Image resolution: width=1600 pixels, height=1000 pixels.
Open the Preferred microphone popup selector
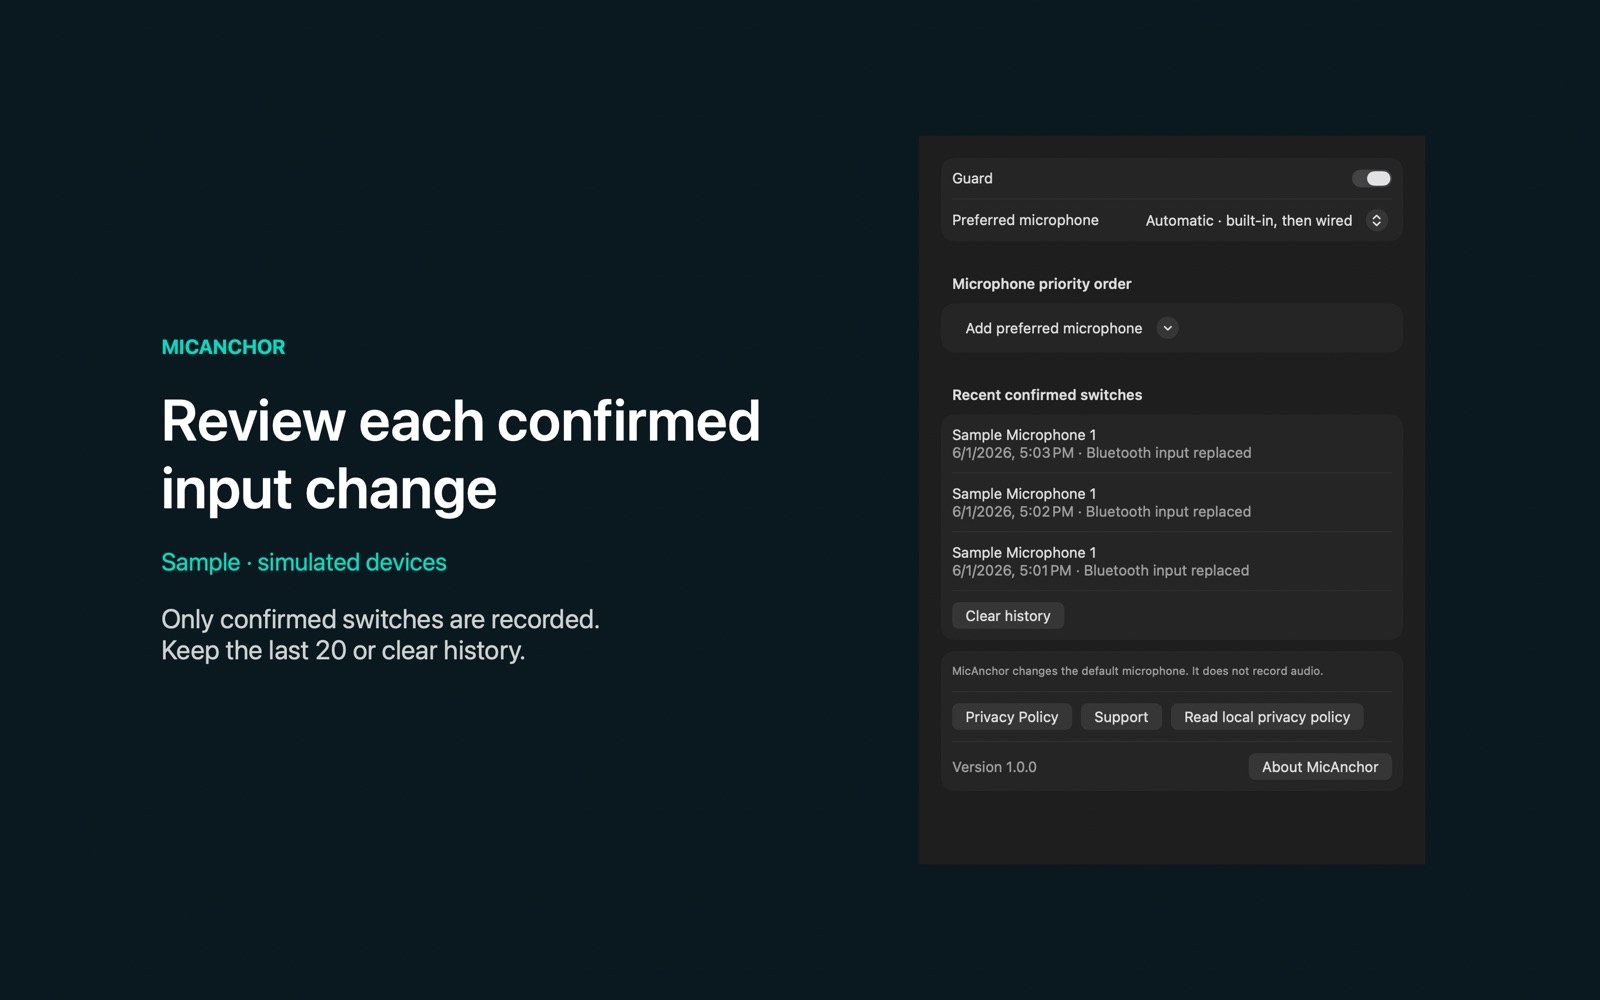click(1265, 220)
